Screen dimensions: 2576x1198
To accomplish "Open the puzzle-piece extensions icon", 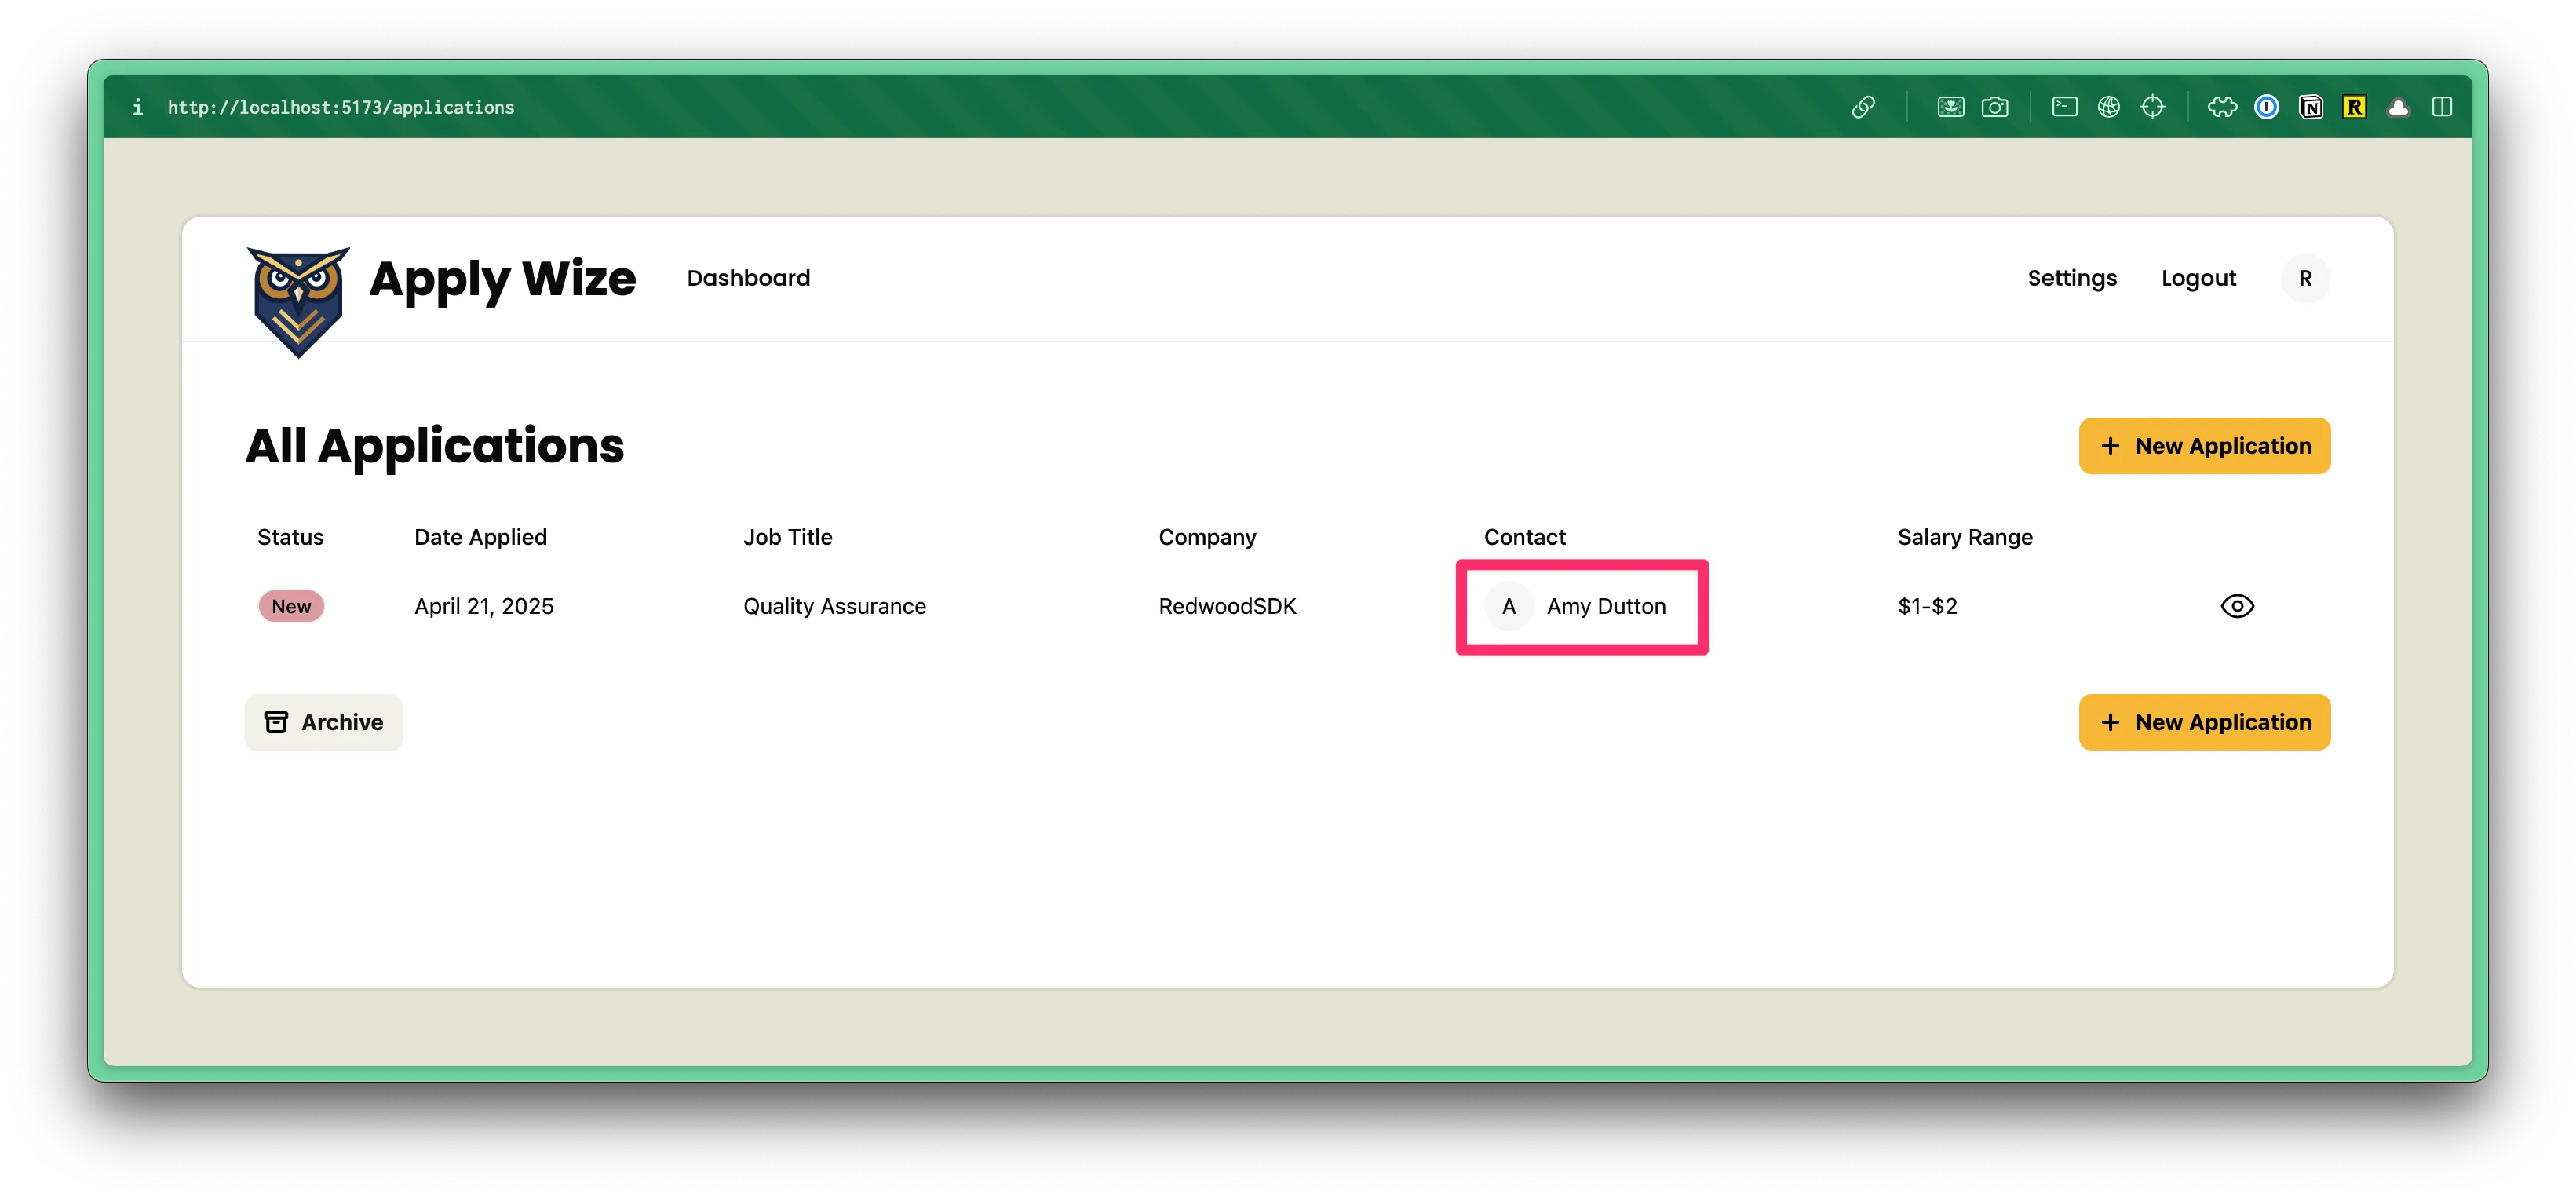I will click(2222, 107).
